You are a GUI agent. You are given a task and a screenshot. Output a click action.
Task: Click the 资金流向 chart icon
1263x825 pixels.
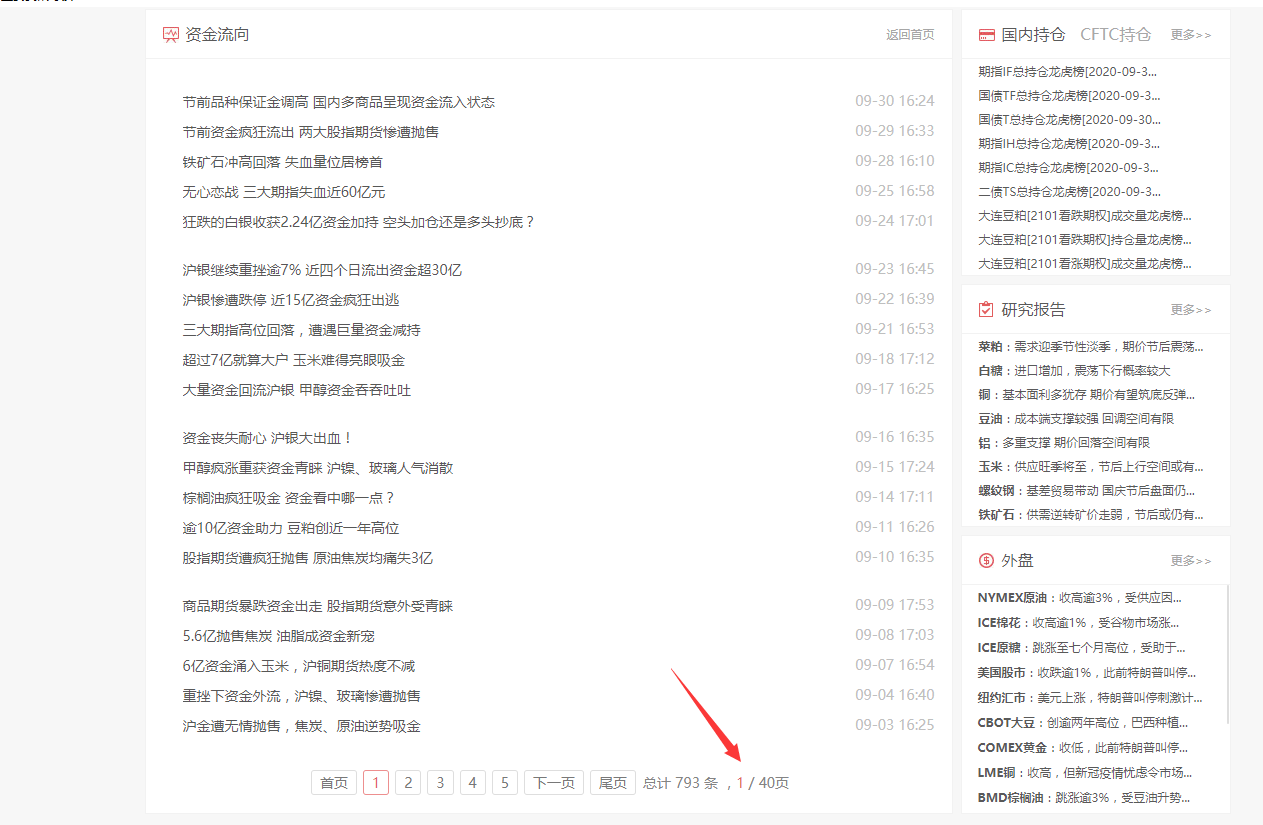pyautogui.click(x=171, y=35)
